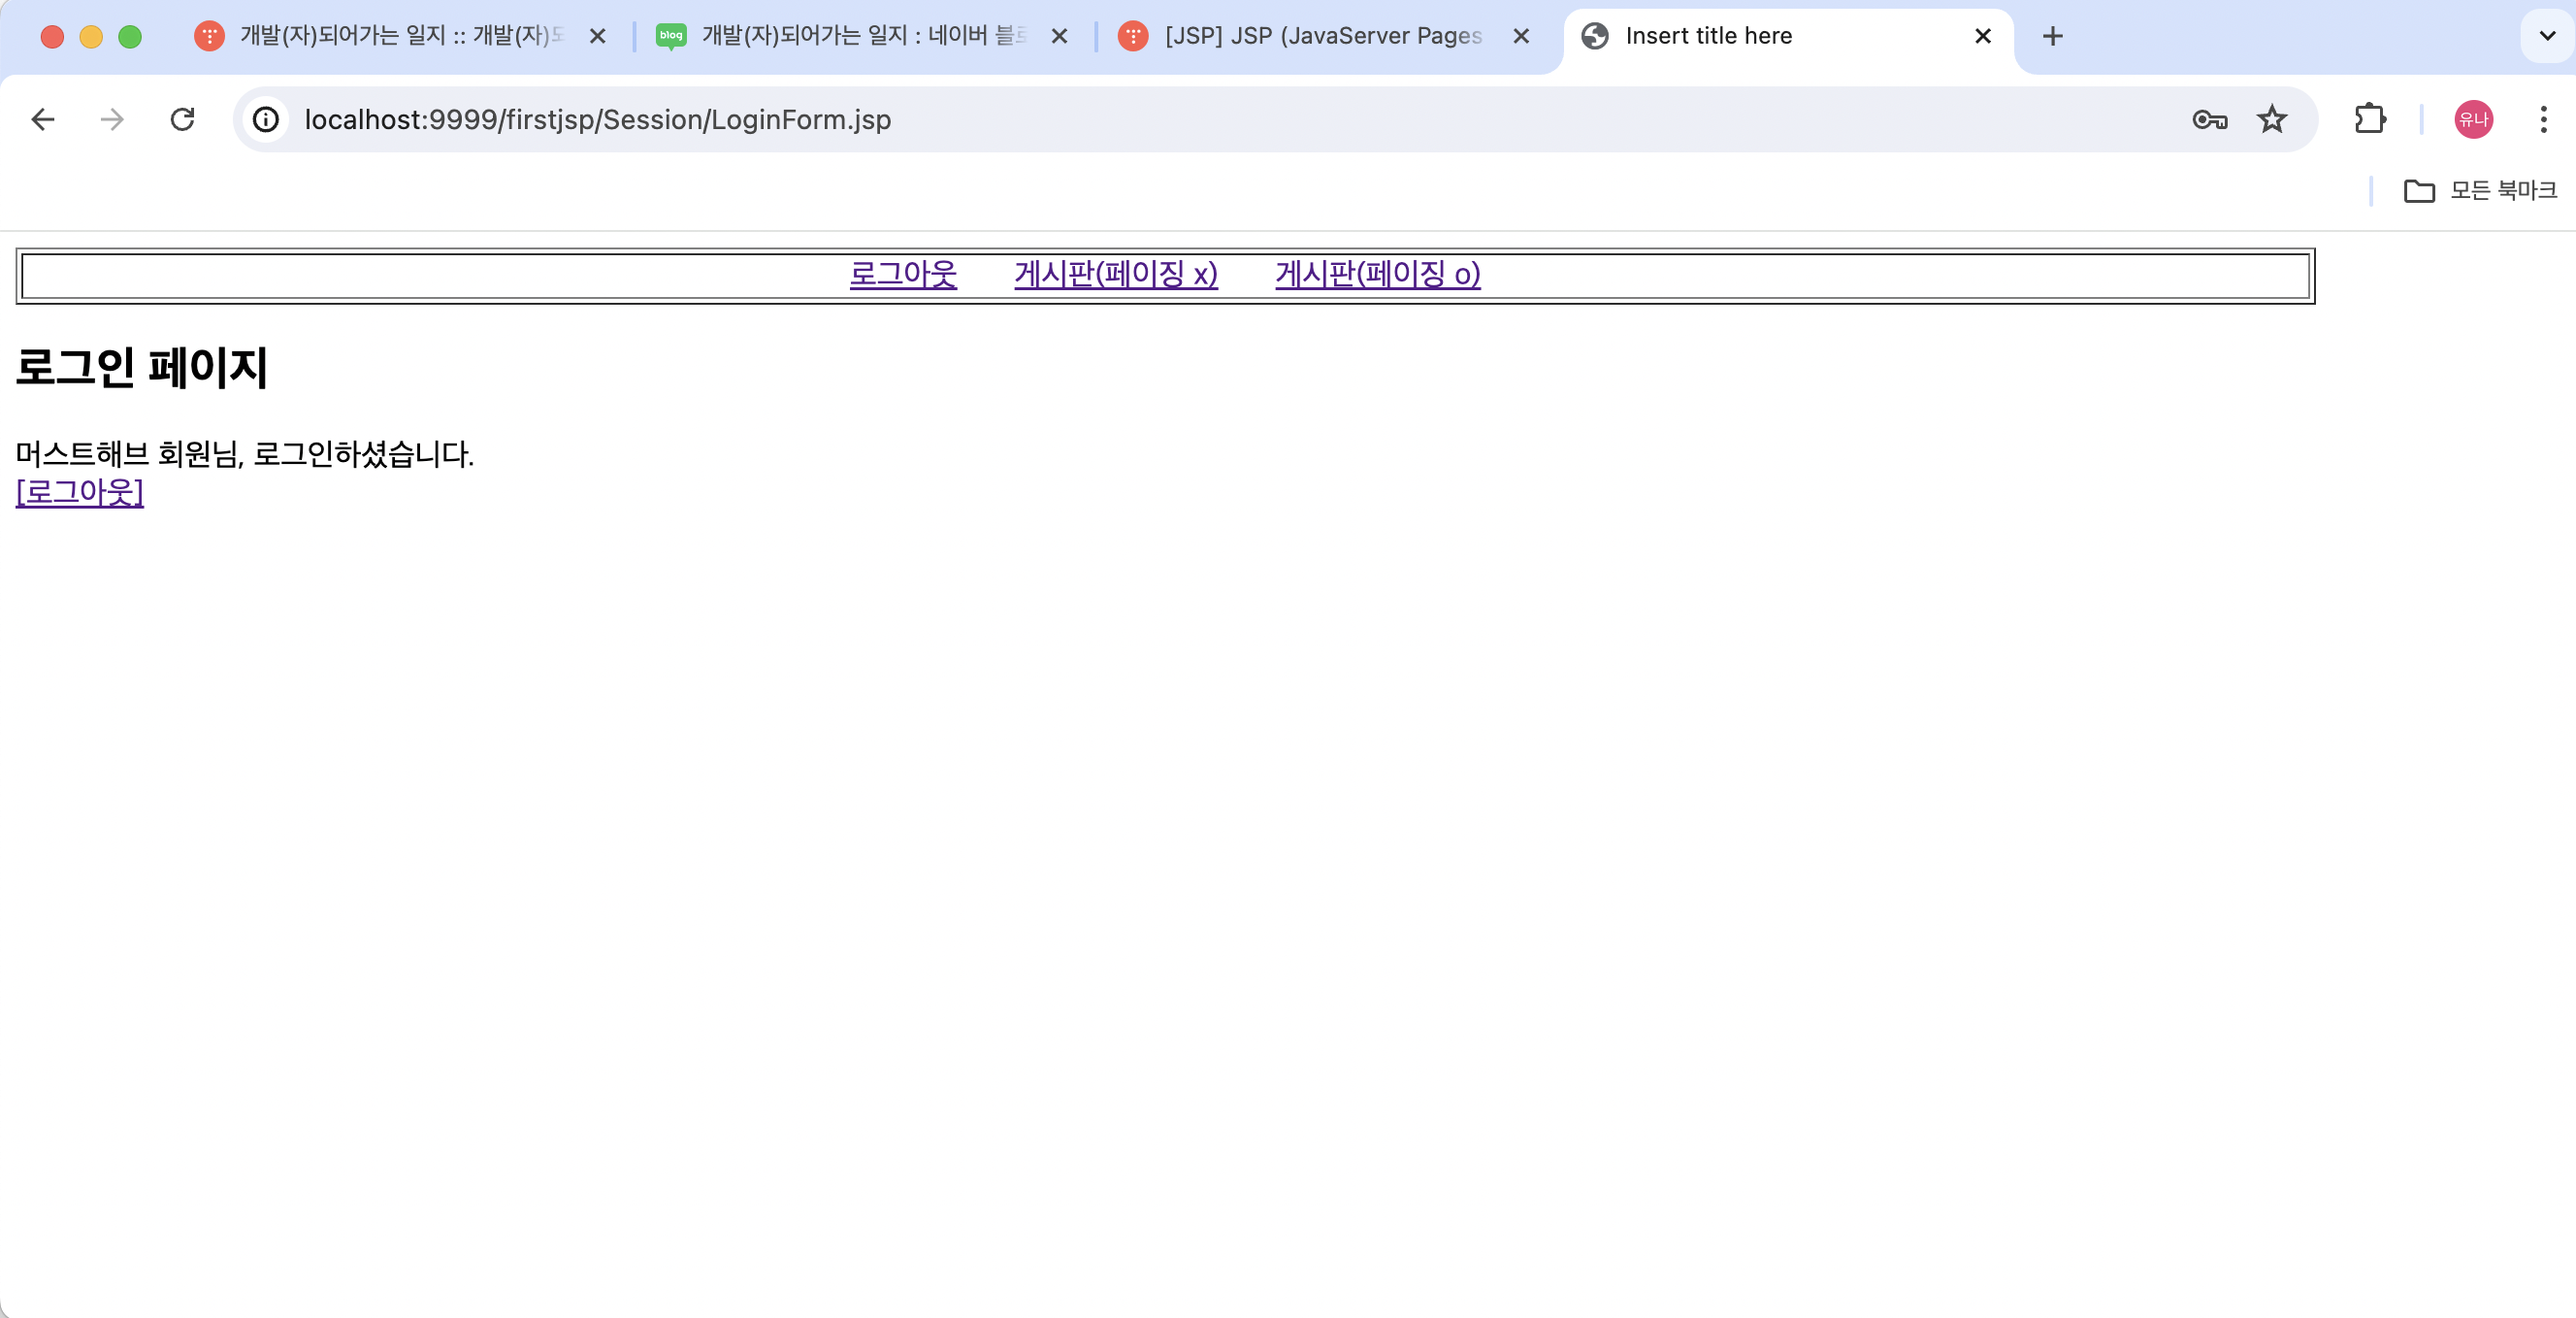Expand the tab search chevron
The width and height of the screenshot is (2576, 1318).
(x=2547, y=37)
